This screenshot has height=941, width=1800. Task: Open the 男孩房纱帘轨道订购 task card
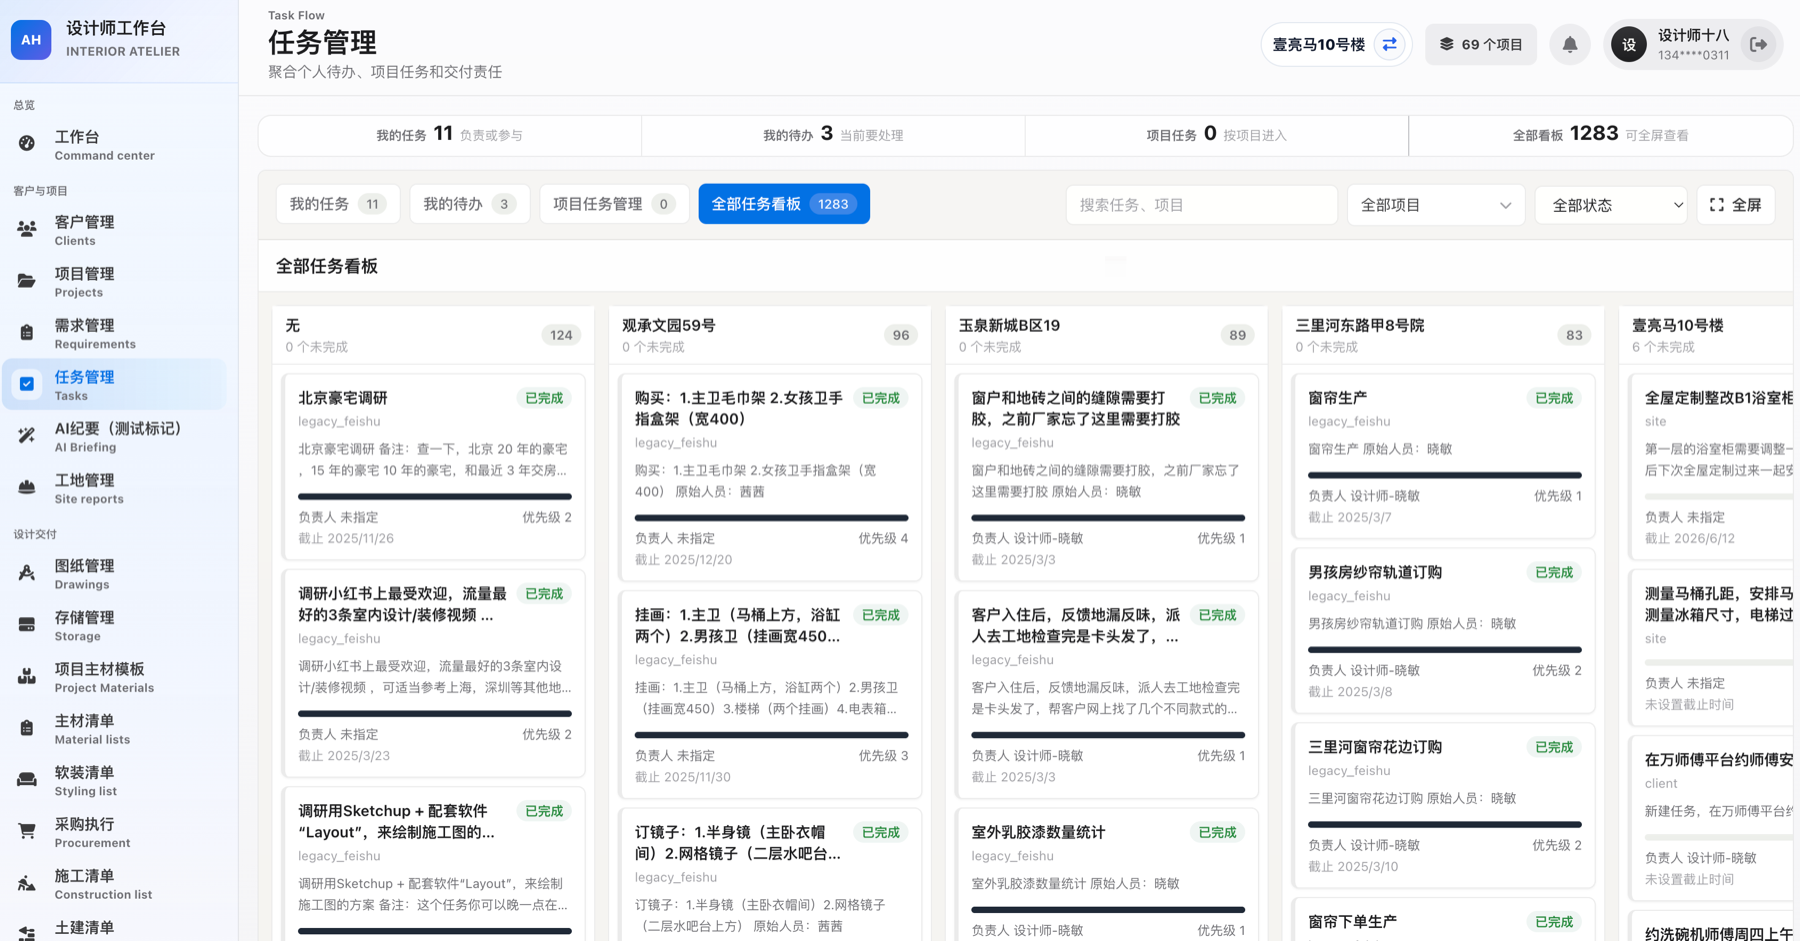[1444, 630]
